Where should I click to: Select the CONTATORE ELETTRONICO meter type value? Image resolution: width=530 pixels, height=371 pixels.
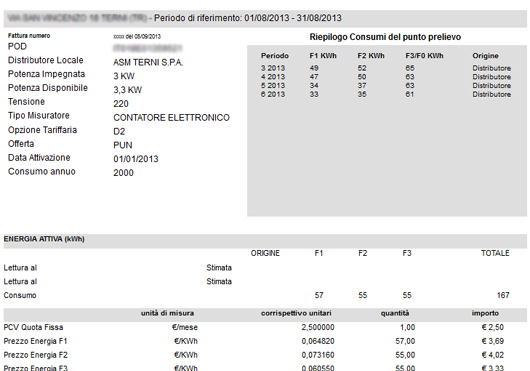pyautogui.click(x=171, y=118)
